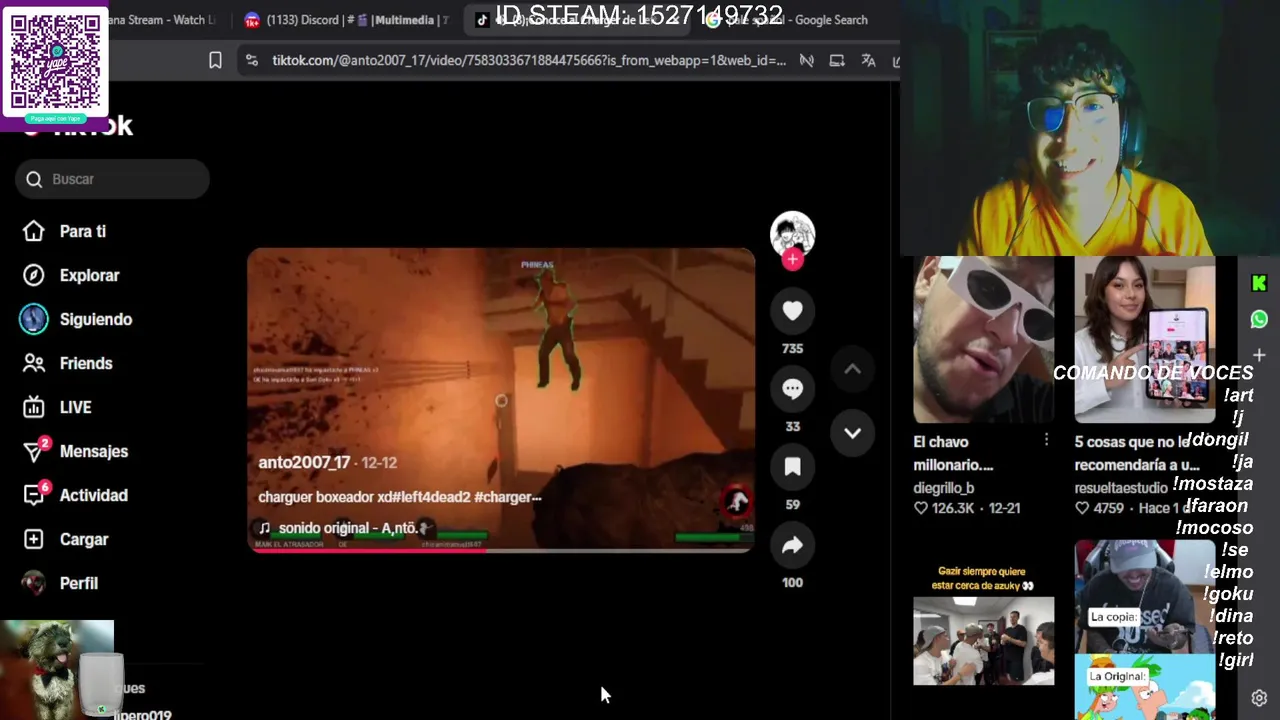Screen dimensions: 1280x720
Task: Go to Perfil in sidebar
Action: (x=60, y=583)
